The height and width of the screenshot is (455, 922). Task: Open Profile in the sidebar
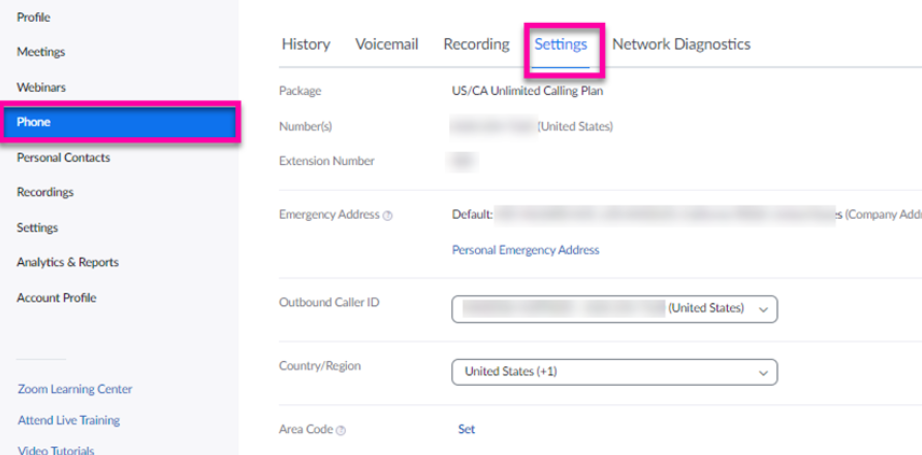tap(33, 17)
